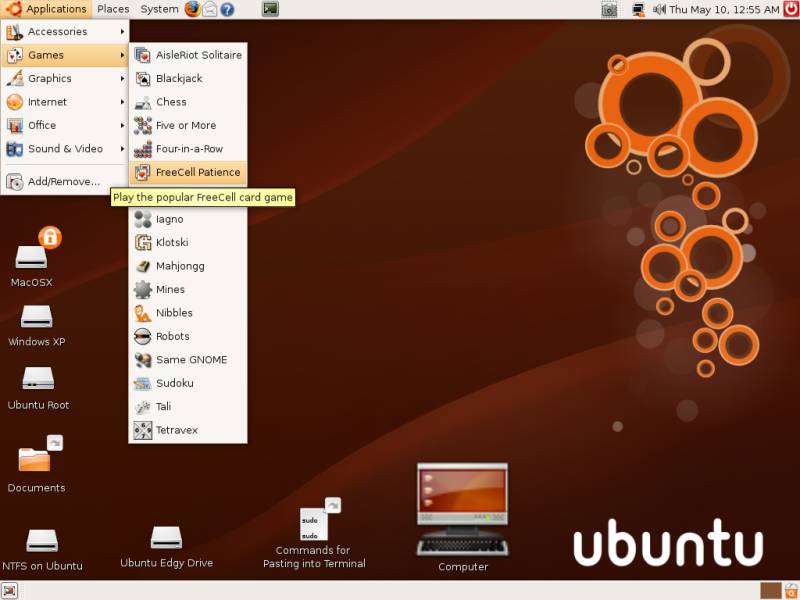This screenshot has height=600, width=800.
Task: Open the Internet submenu arrow
Action: [122, 102]
